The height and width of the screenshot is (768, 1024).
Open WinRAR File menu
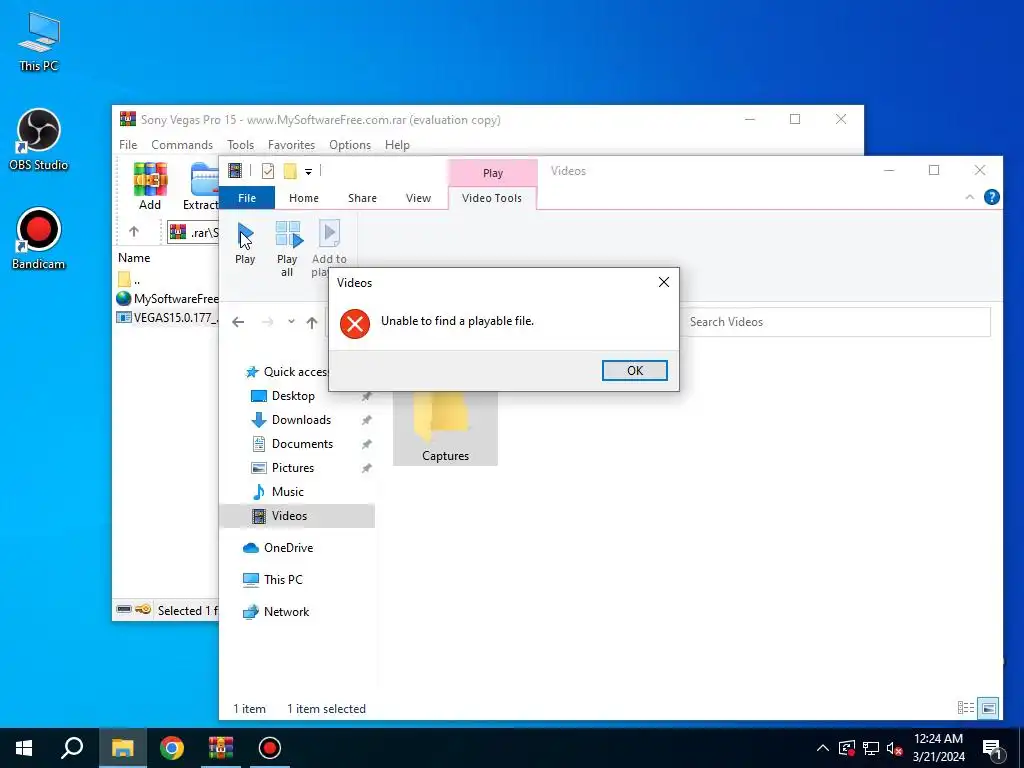click(x=128, y=145)
